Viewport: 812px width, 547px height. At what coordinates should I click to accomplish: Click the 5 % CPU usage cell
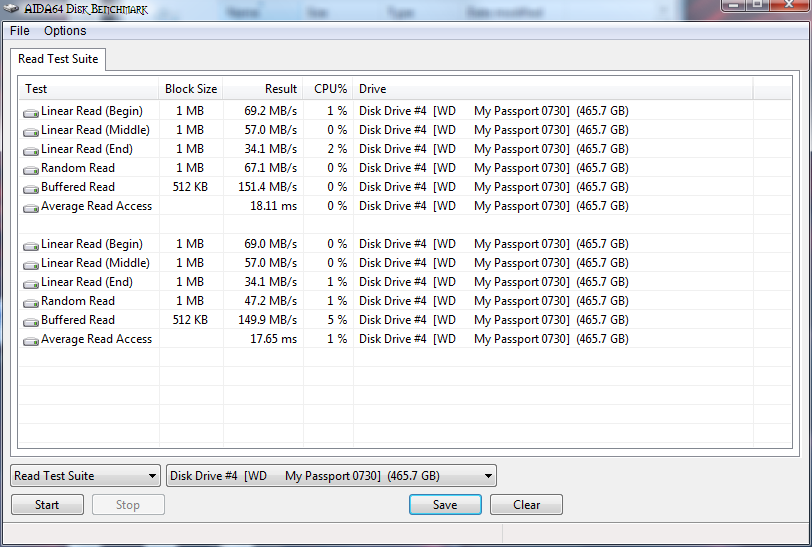point(337,320)
